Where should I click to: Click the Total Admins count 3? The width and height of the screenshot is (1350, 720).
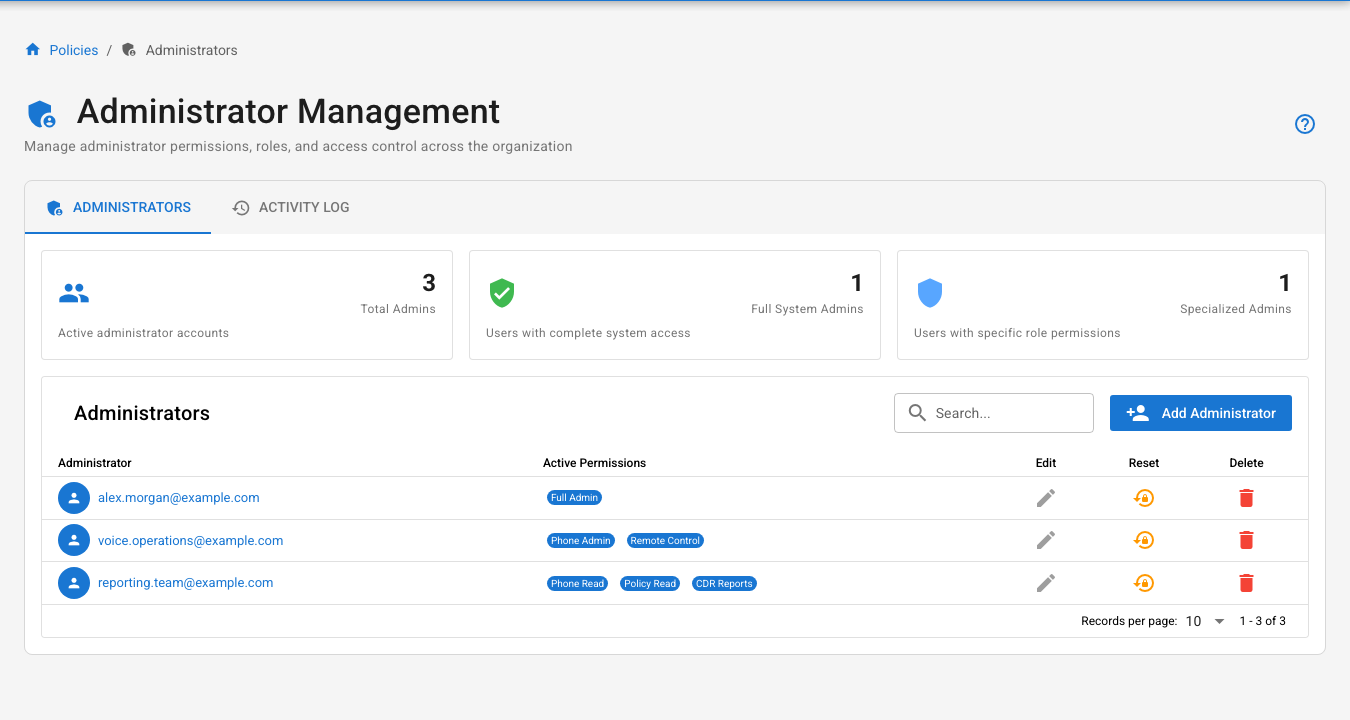coord(429,283)
